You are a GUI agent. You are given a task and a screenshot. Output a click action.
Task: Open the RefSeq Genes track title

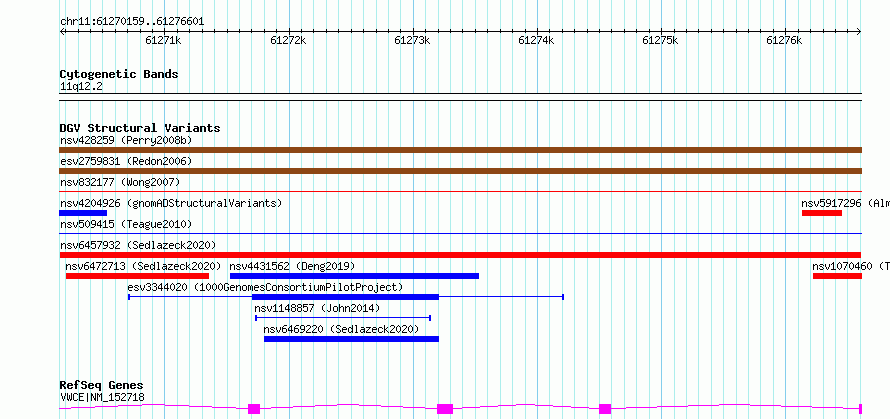tap(102, 386)
